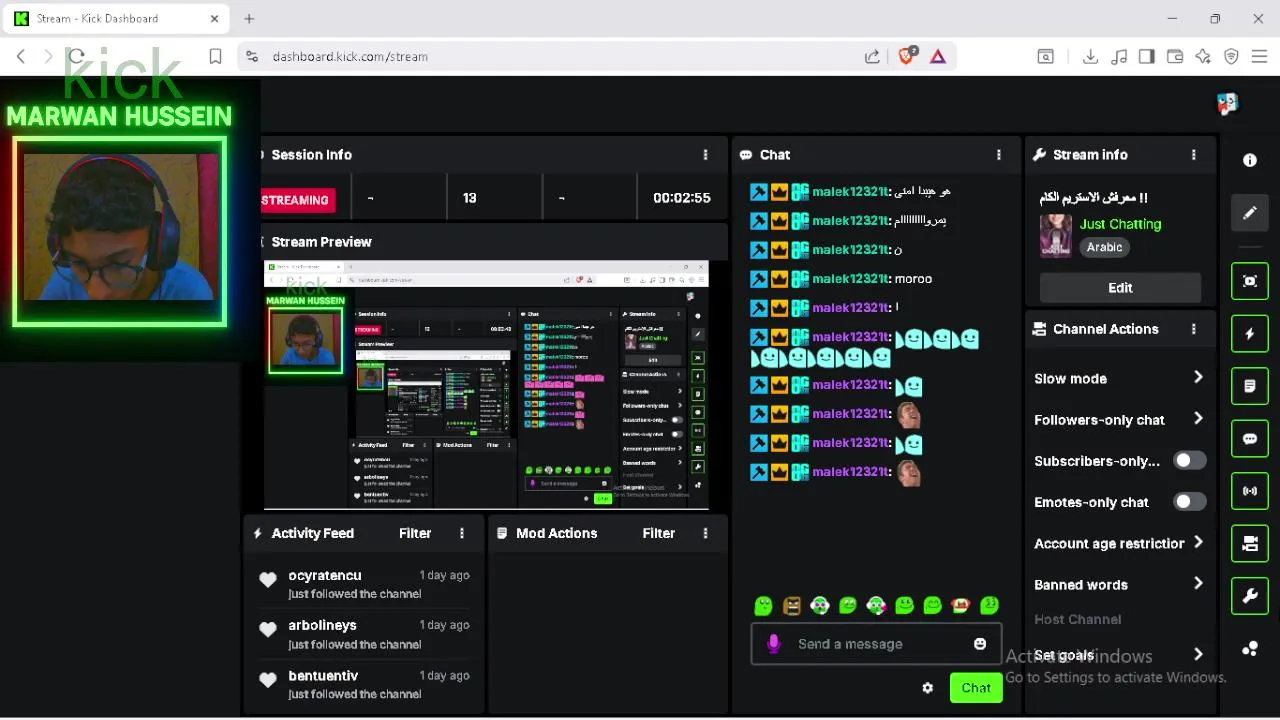The image size is (1280, 720).
Task: Click the Brave VPN shield icon
Action: [x=1231, y=56]
